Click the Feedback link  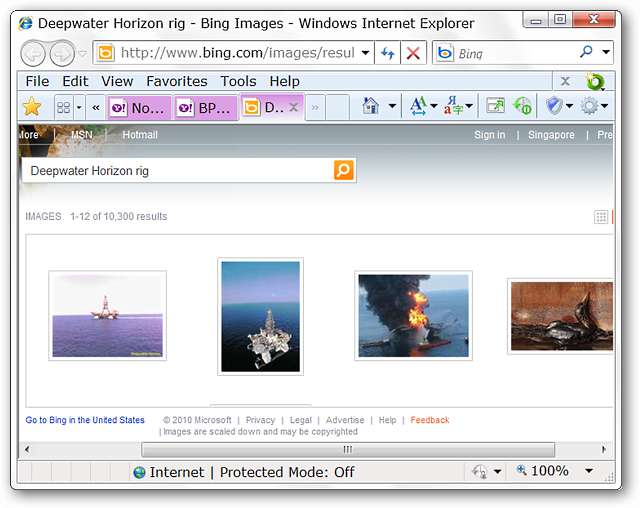(x=429, y=420)
